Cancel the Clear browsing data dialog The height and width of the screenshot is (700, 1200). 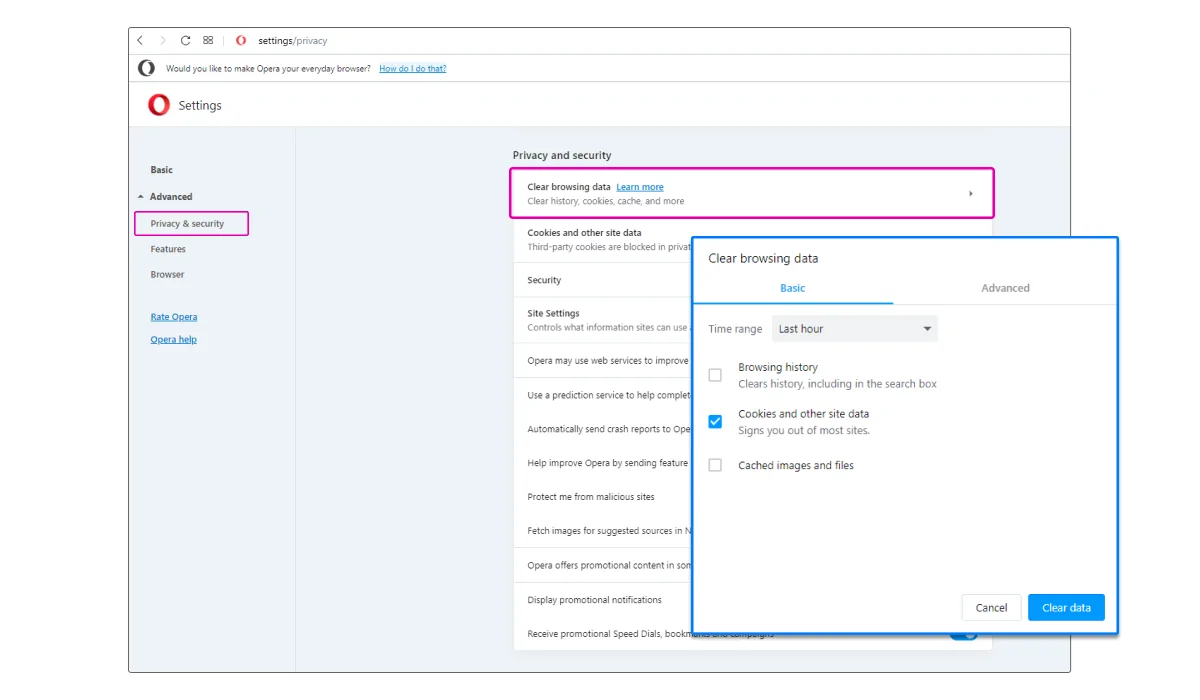click(x=991, y=608)
